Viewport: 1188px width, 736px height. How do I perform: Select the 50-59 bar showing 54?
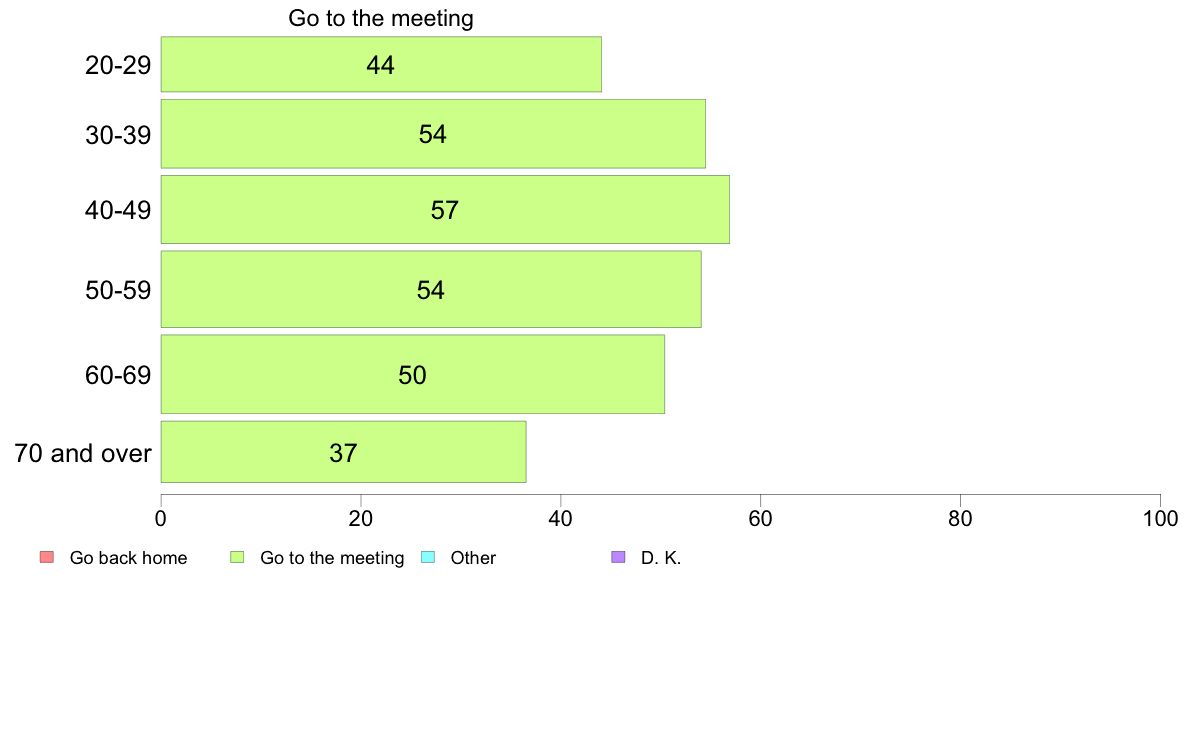[x=431, y=290]
